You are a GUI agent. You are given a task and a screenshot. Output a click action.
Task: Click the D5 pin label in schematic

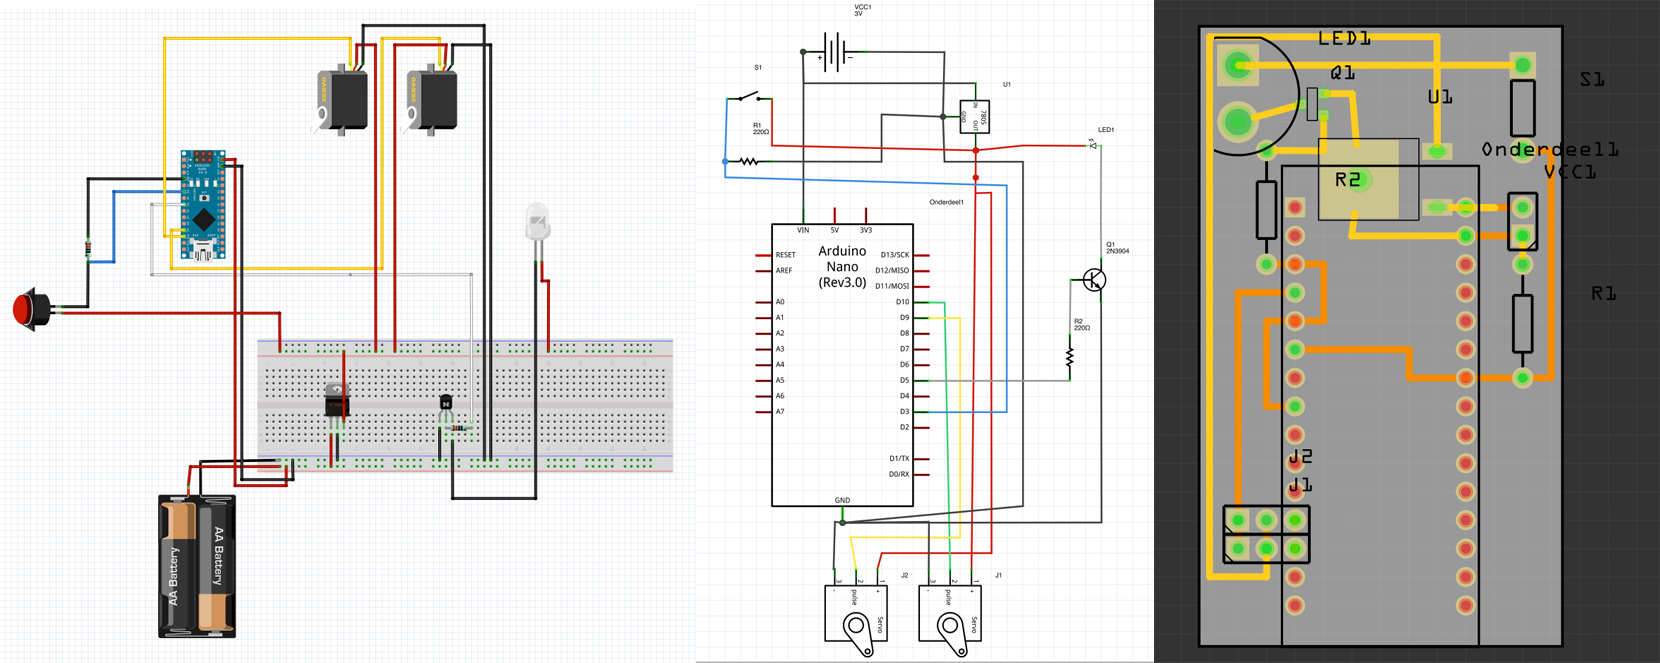coord(904,380)
